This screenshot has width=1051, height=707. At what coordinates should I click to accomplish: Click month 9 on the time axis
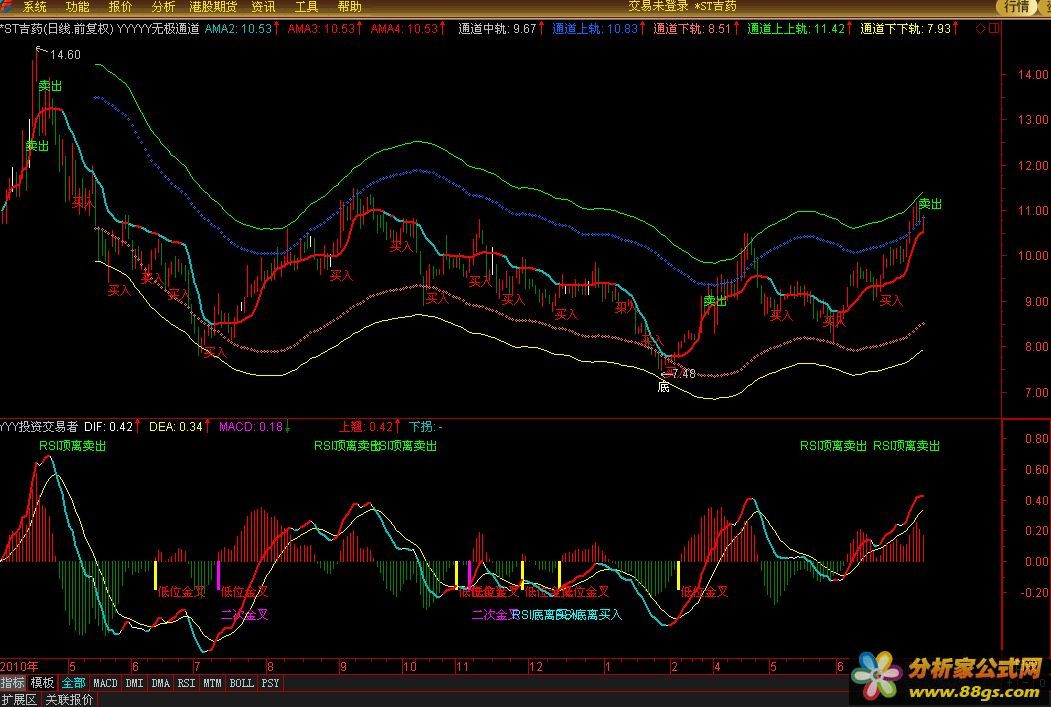pyautogui.click(x=343, y=666)
